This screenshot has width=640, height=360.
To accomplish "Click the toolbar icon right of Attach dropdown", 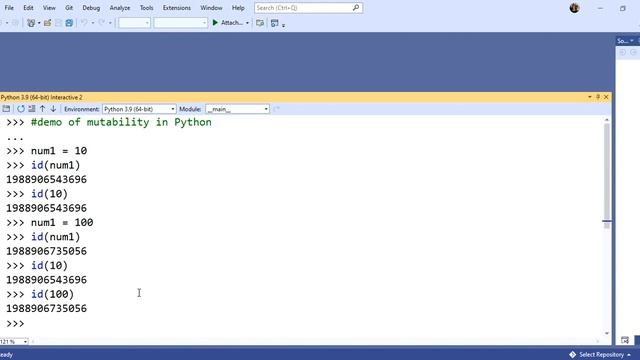I will coord(260,23).
